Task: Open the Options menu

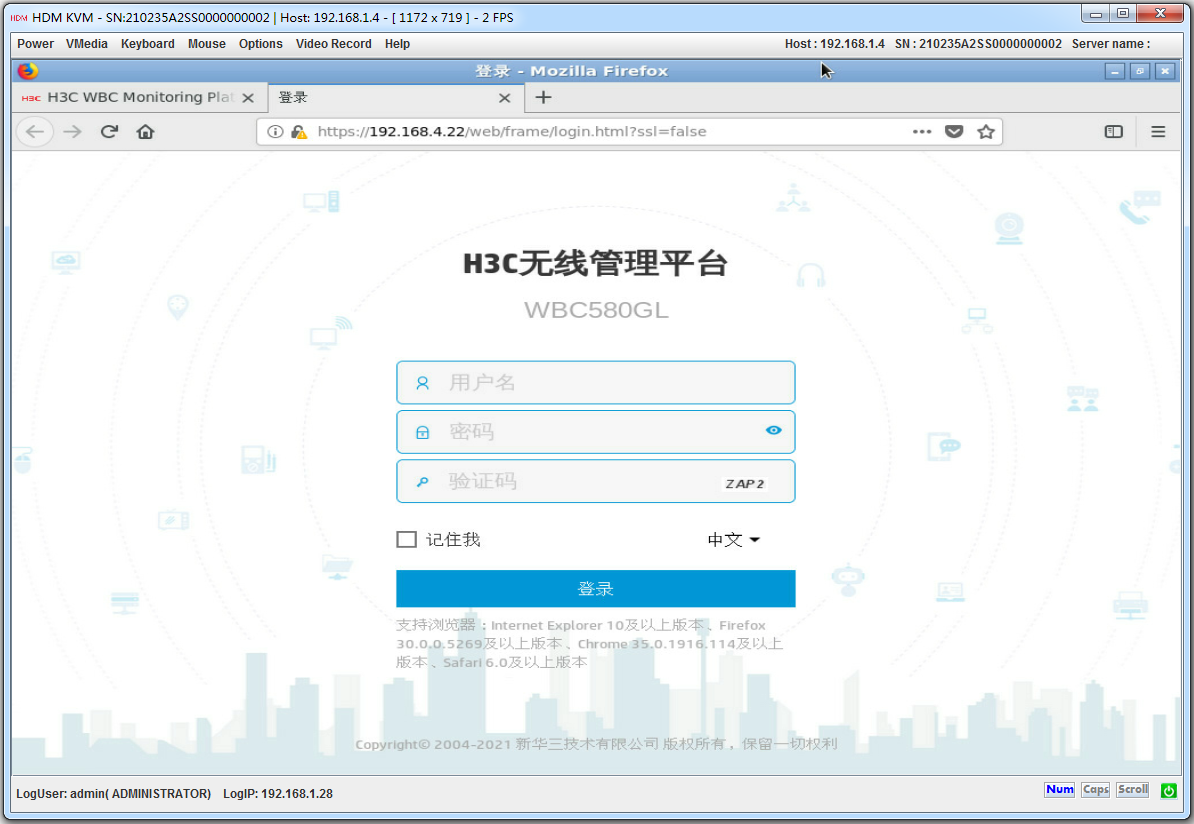Action: click(x=260, y=44)
